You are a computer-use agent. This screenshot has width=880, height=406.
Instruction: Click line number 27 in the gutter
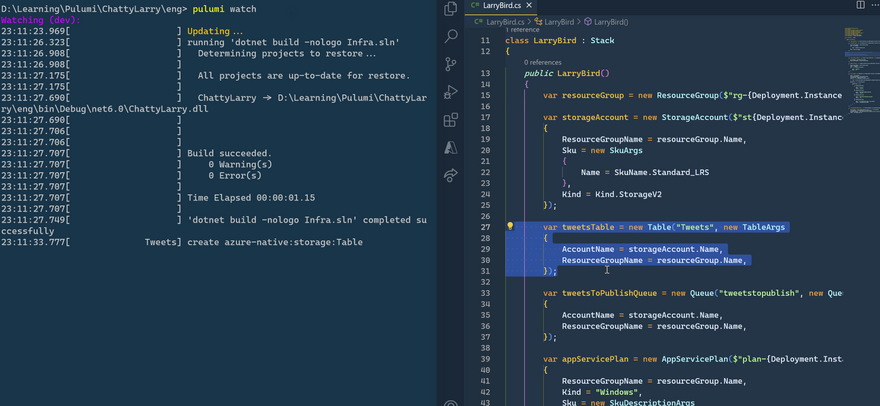(485, 227)
